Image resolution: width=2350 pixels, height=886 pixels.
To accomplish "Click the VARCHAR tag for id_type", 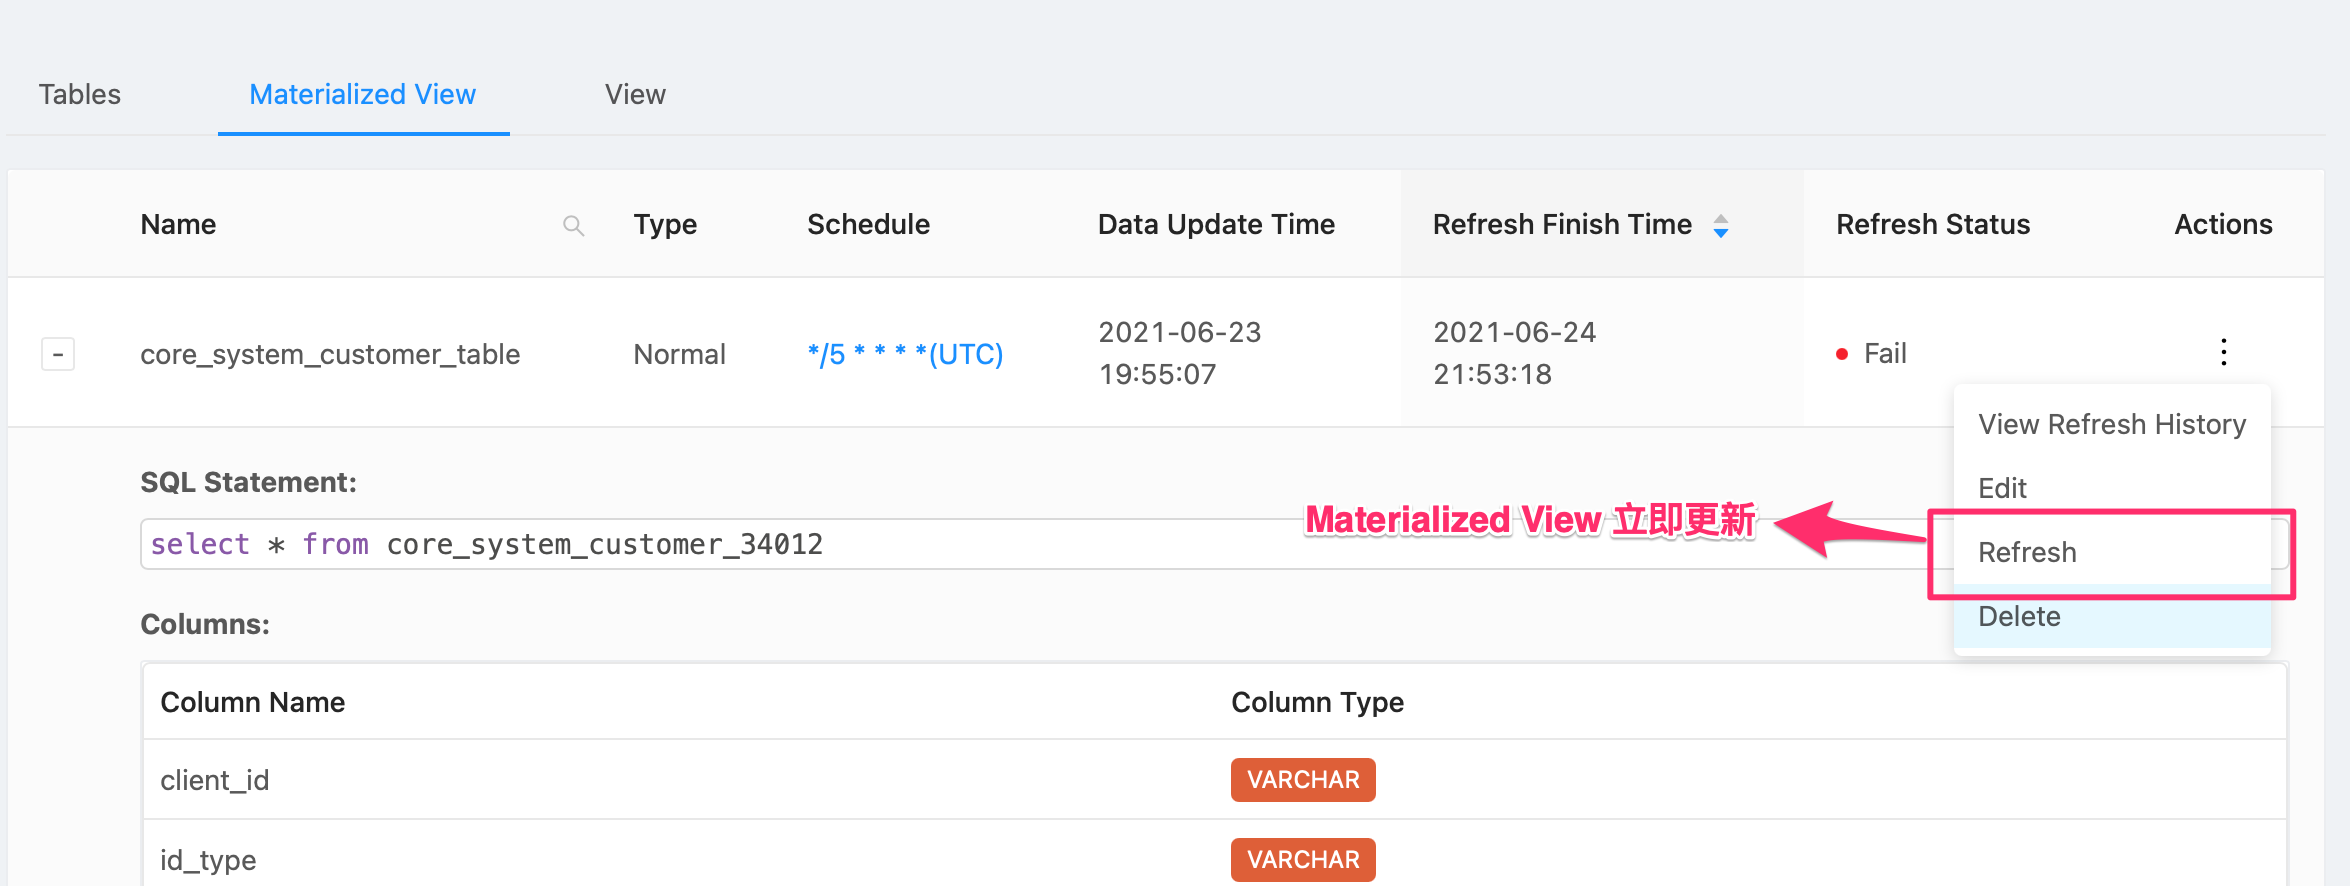I will [x=1303, y=860].
